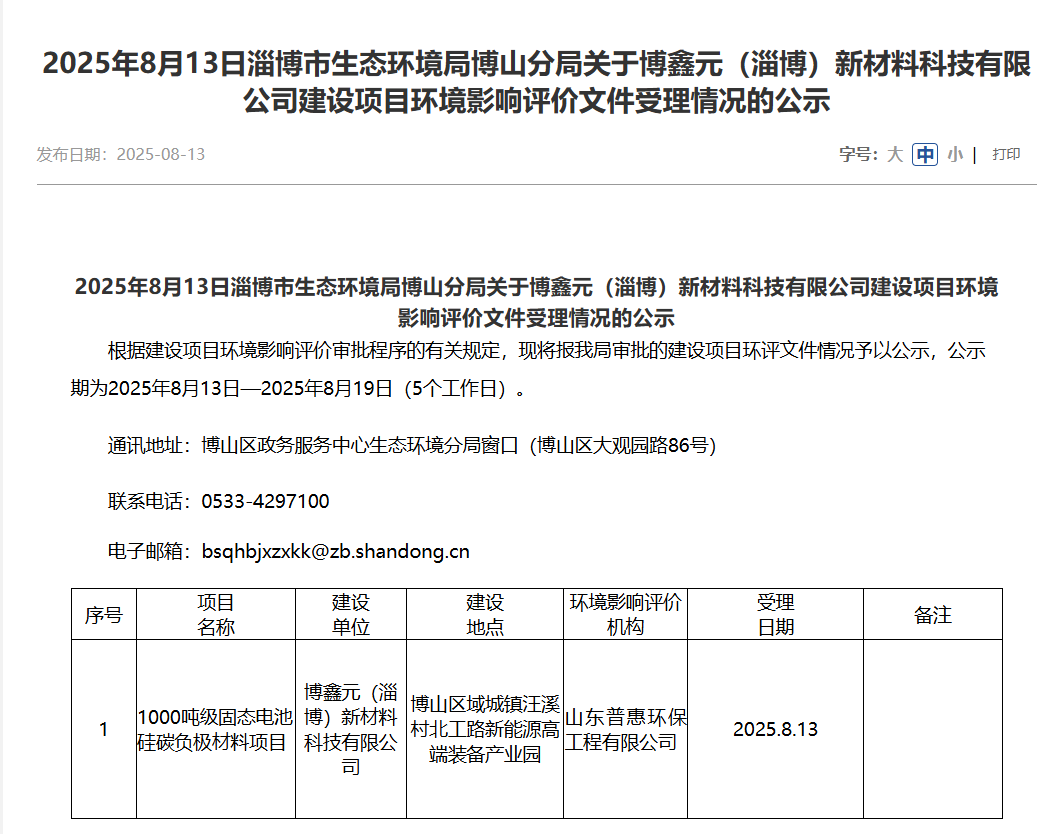
Task: Click the acceptance date 2025.8.13
Action: pos(775,729)
